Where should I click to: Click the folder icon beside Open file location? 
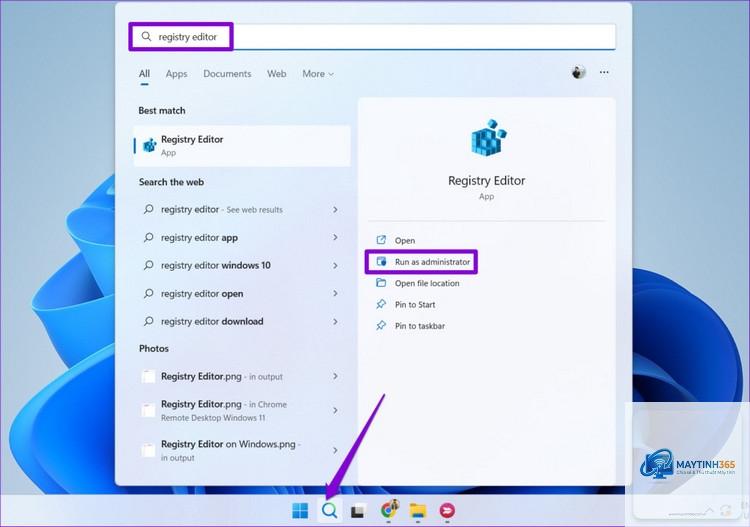coord(381,283)
